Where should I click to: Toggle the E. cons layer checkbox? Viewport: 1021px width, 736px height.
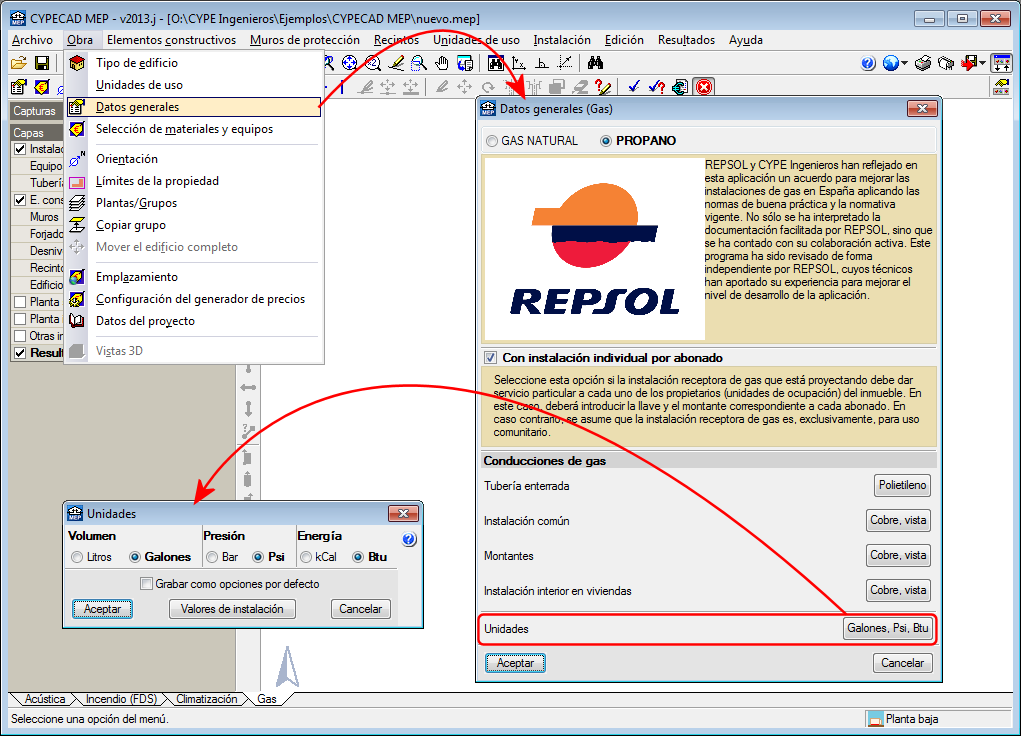pos(20,200)
